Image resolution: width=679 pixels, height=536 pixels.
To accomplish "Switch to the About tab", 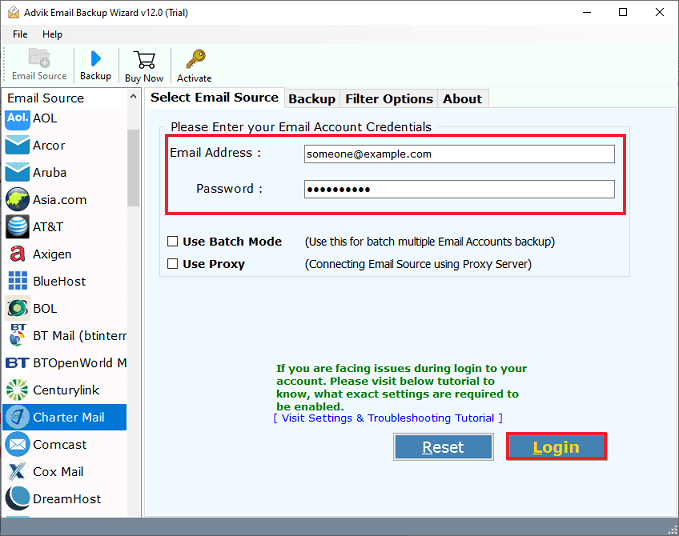I will pos(462,99).
